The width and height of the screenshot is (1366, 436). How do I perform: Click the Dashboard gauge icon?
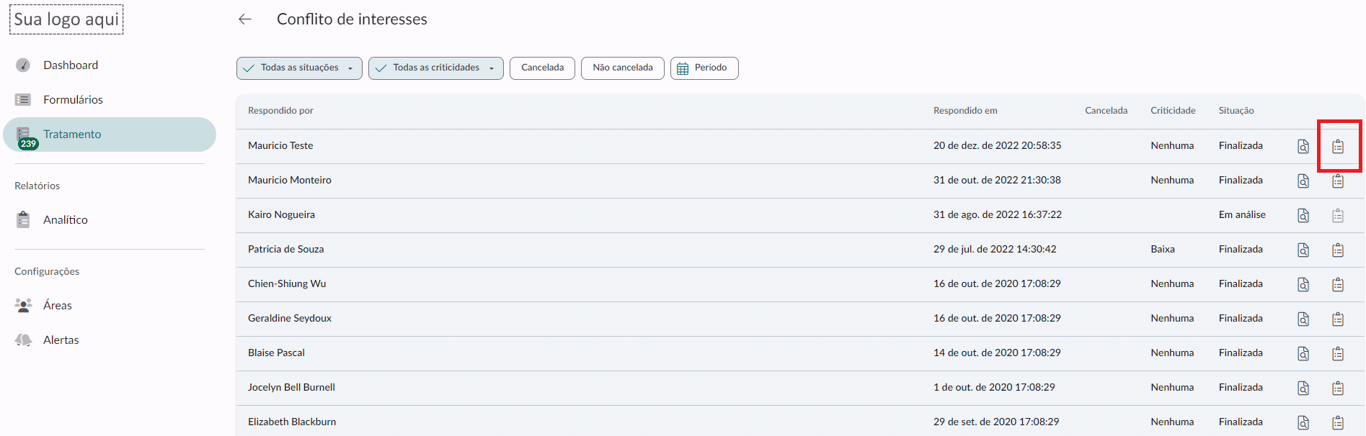click(23, 65)
